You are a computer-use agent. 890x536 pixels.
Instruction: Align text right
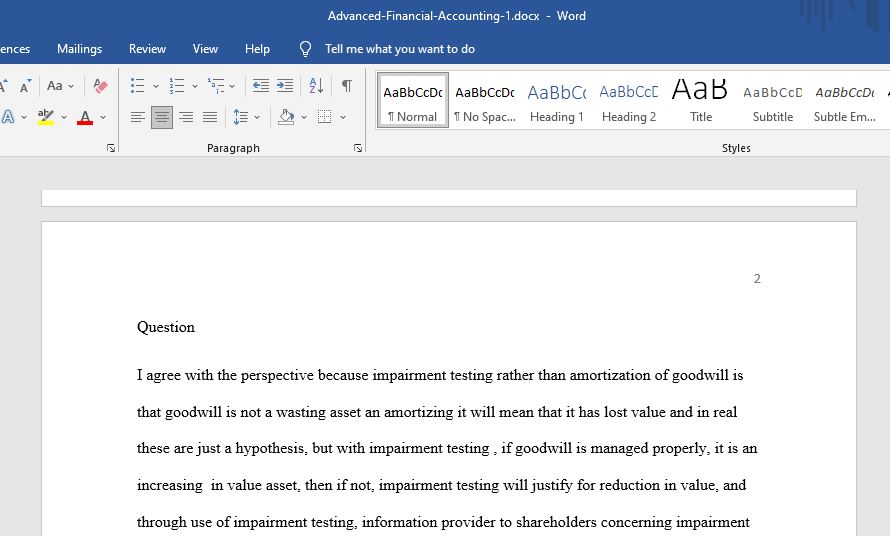(x=186, y=117)
